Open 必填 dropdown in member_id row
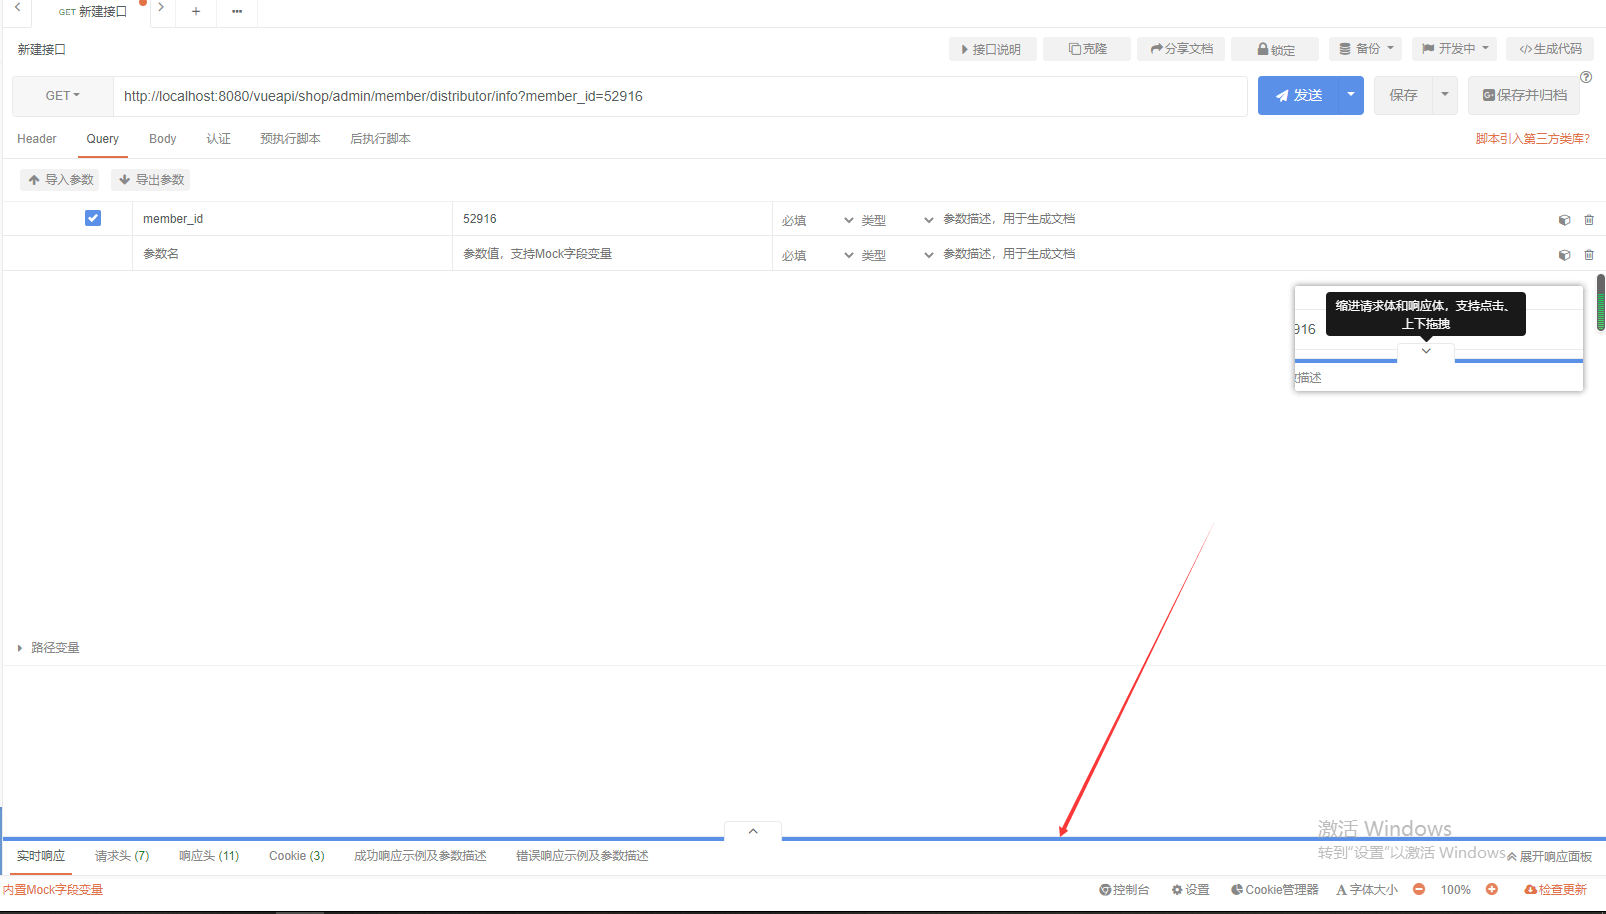1606x914 pixels. point(817,220)
